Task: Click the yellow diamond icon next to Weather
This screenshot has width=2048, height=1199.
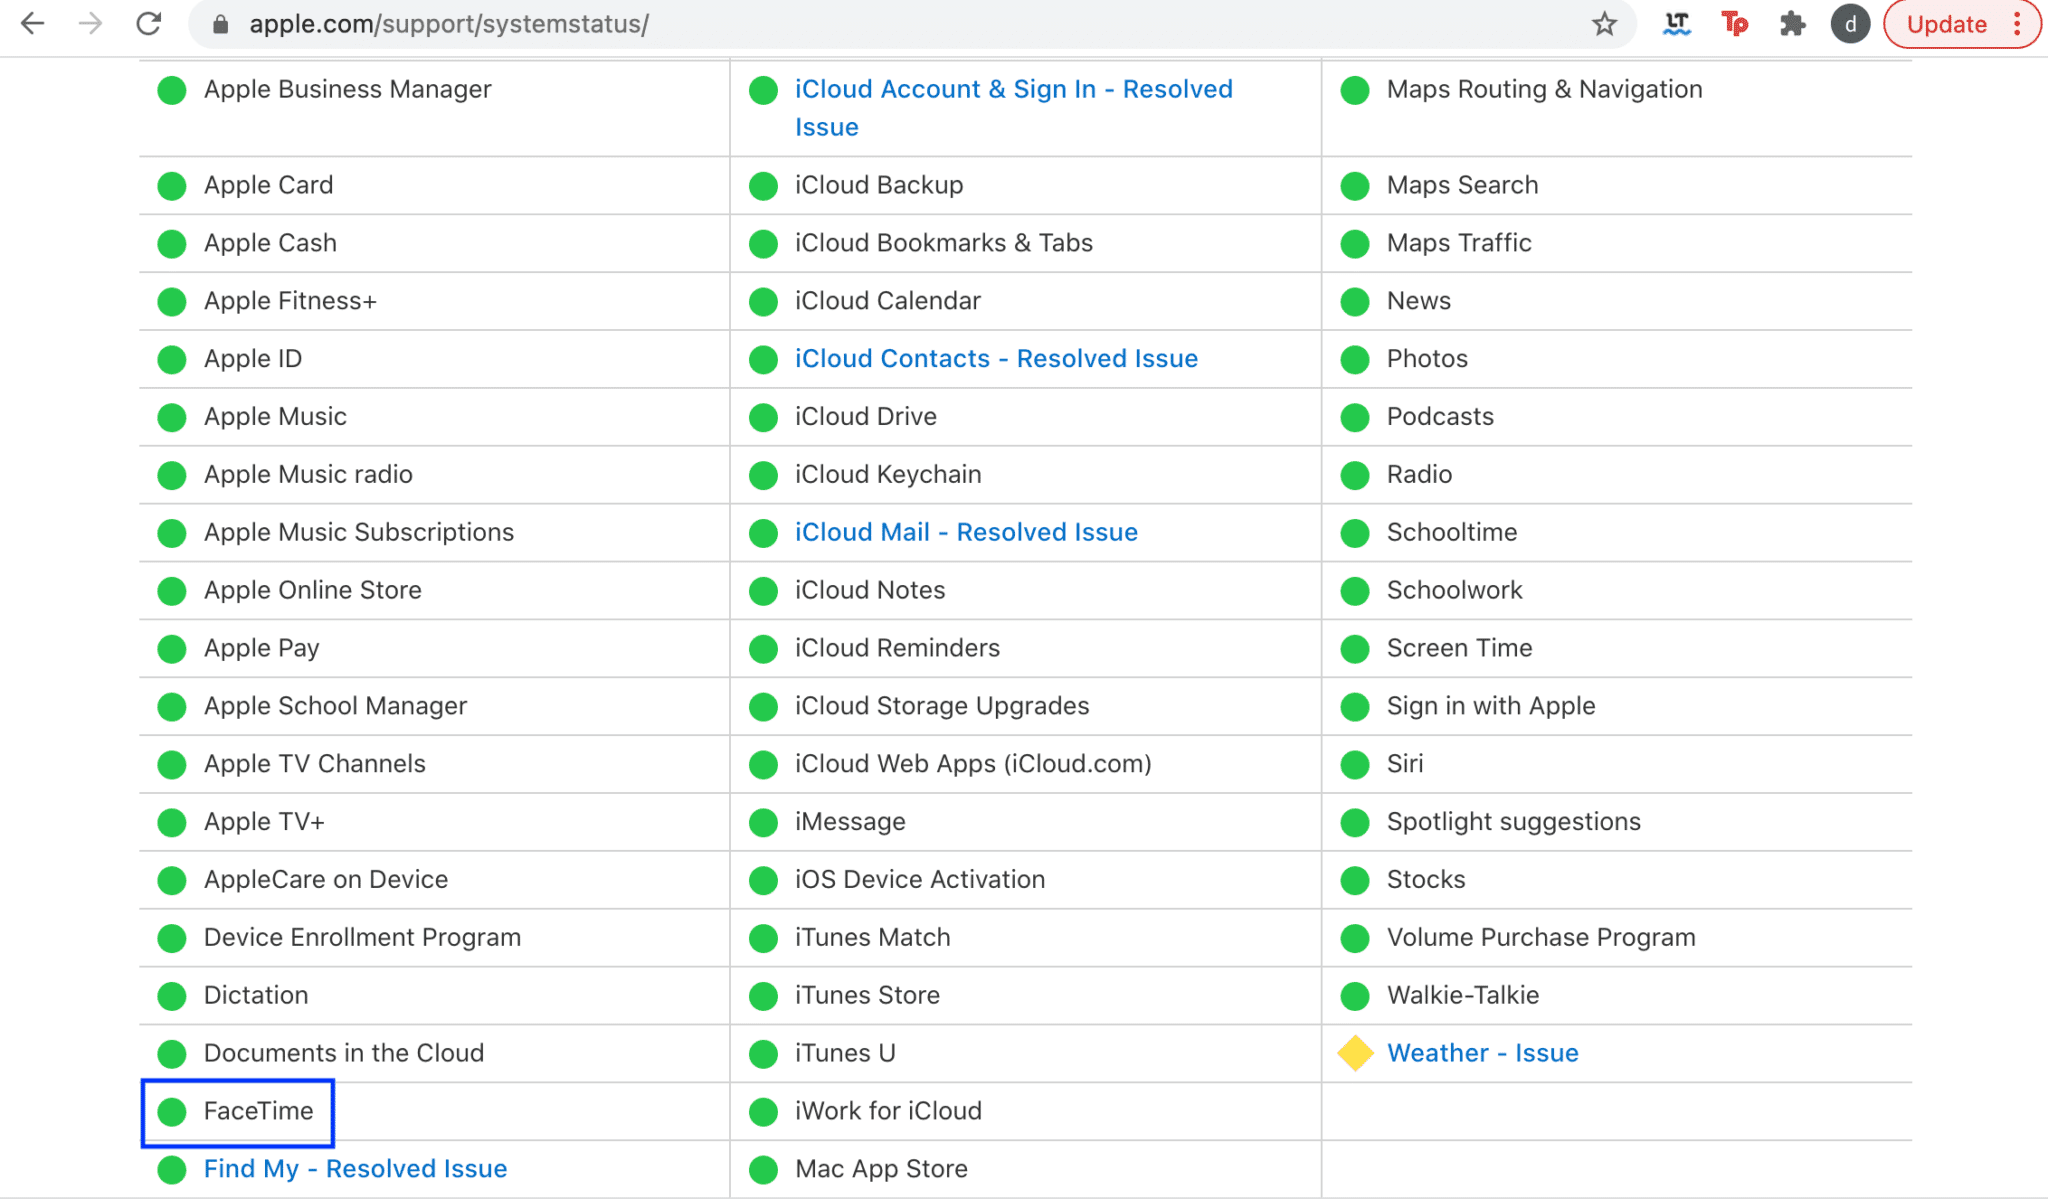Action: pos(1353,1053)
